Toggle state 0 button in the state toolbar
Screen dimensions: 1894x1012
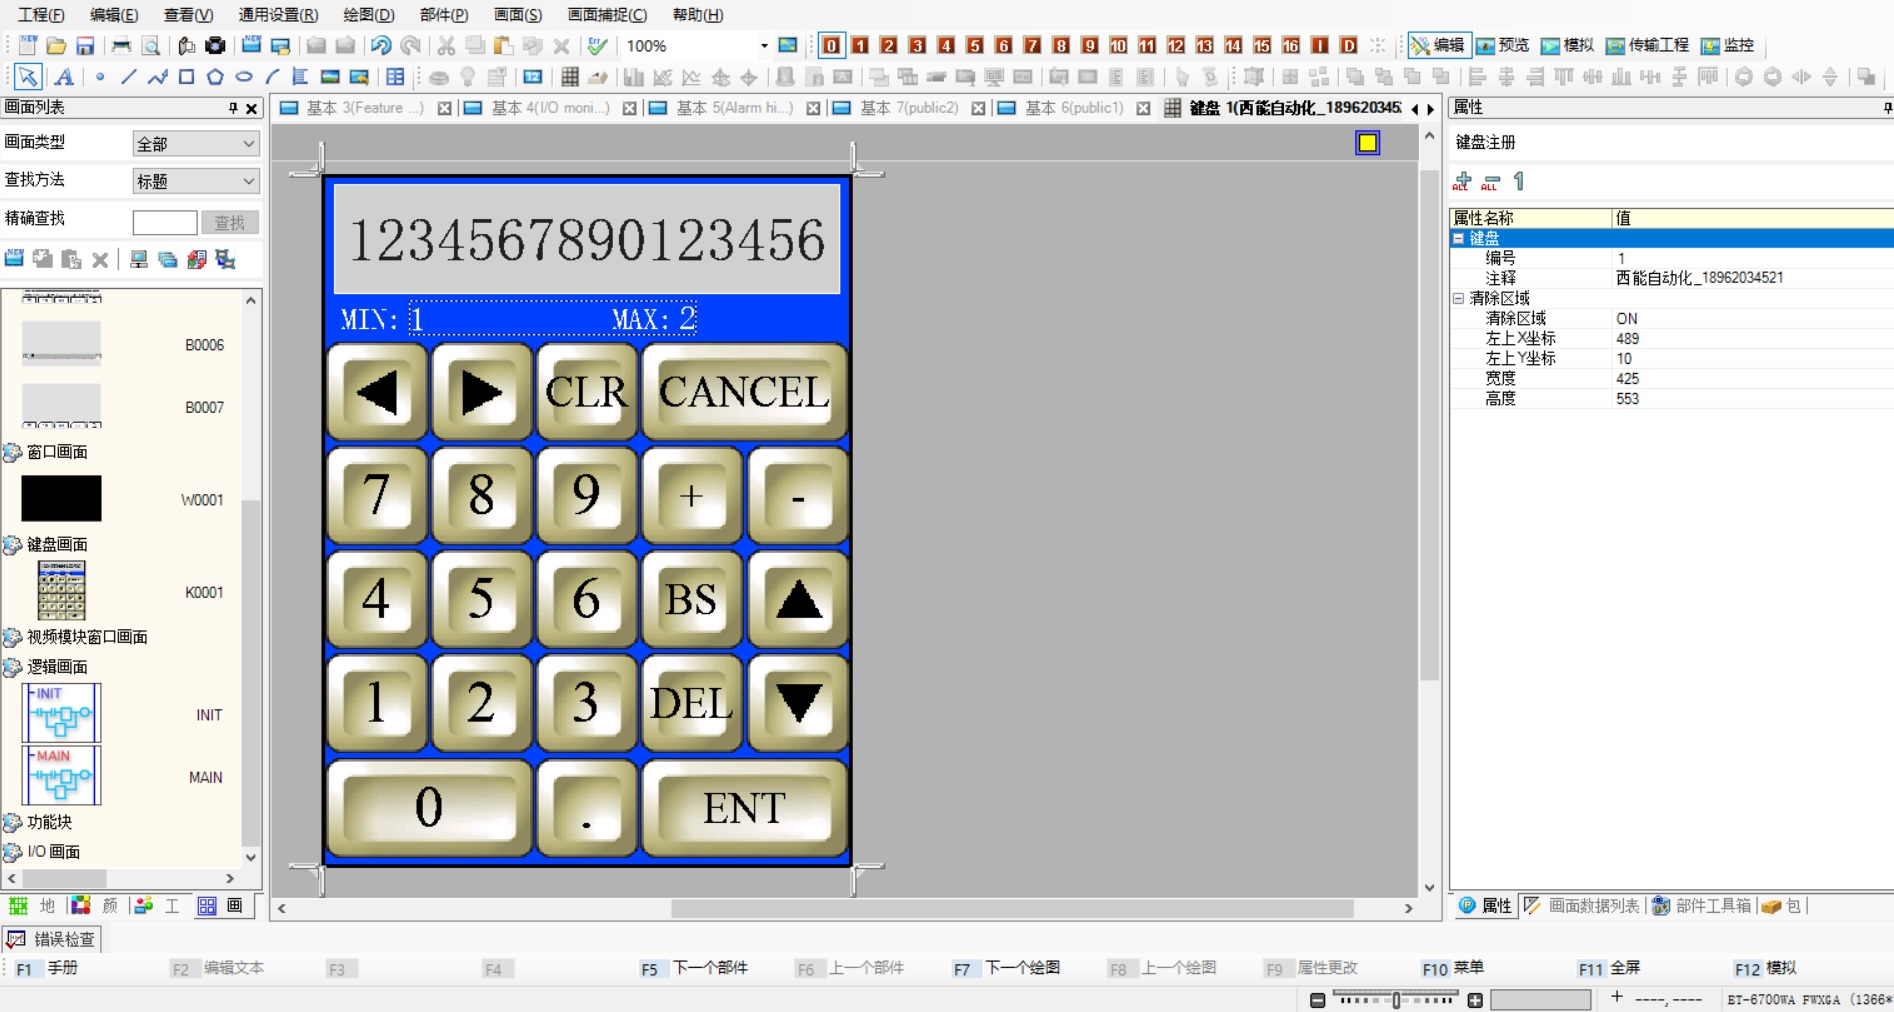(x=831, y=46)
